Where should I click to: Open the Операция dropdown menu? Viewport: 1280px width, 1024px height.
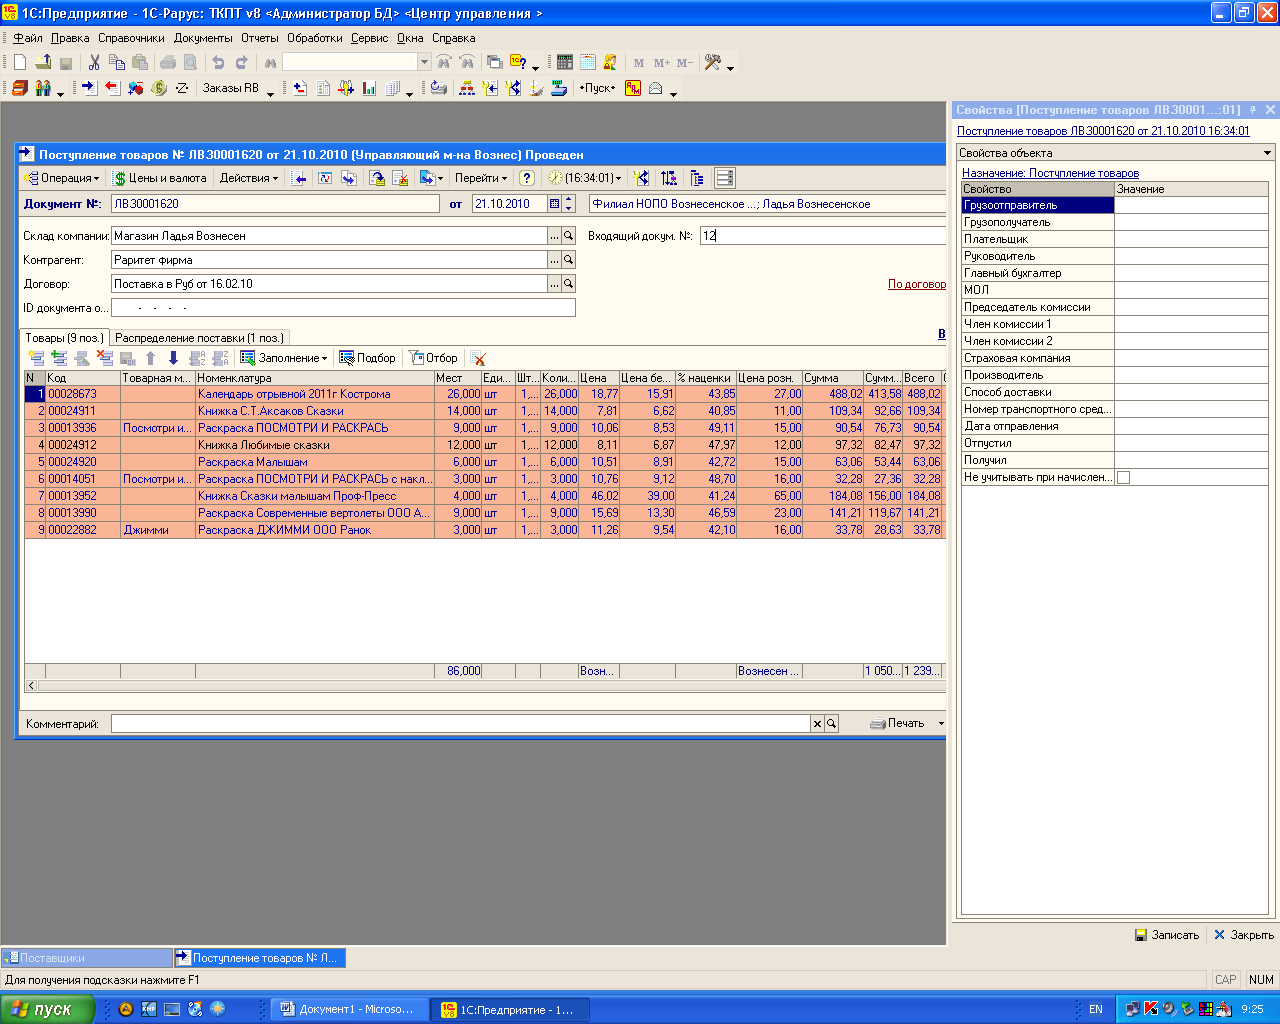(x=61, y=178)
